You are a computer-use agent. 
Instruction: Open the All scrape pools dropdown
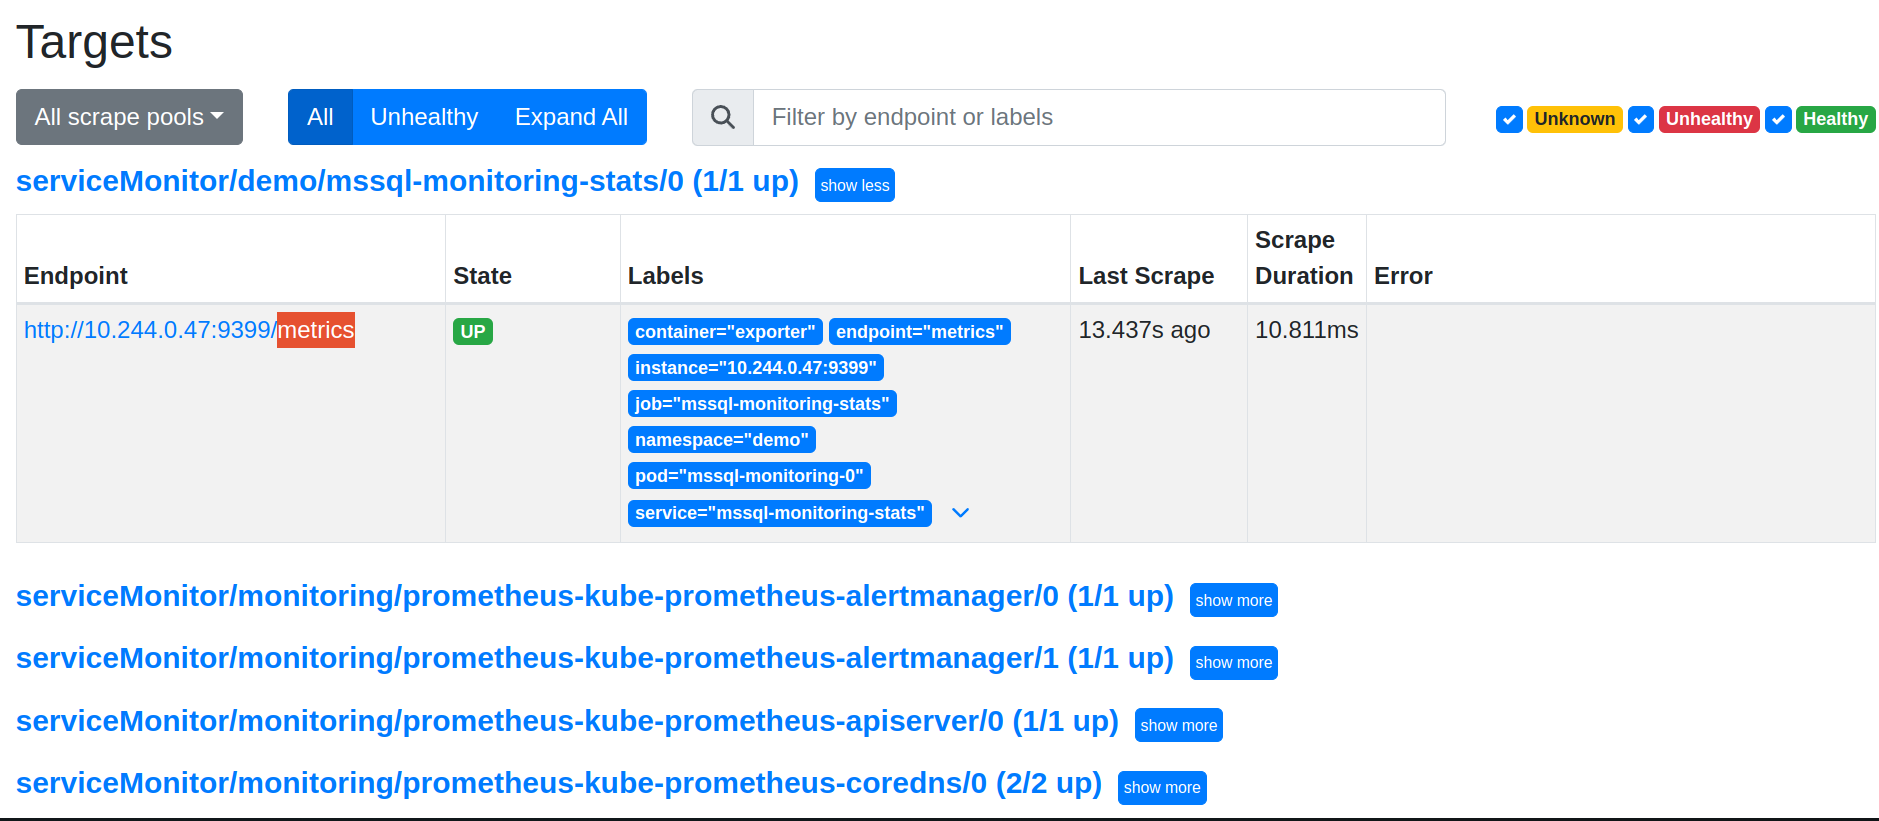click(129, 117)
